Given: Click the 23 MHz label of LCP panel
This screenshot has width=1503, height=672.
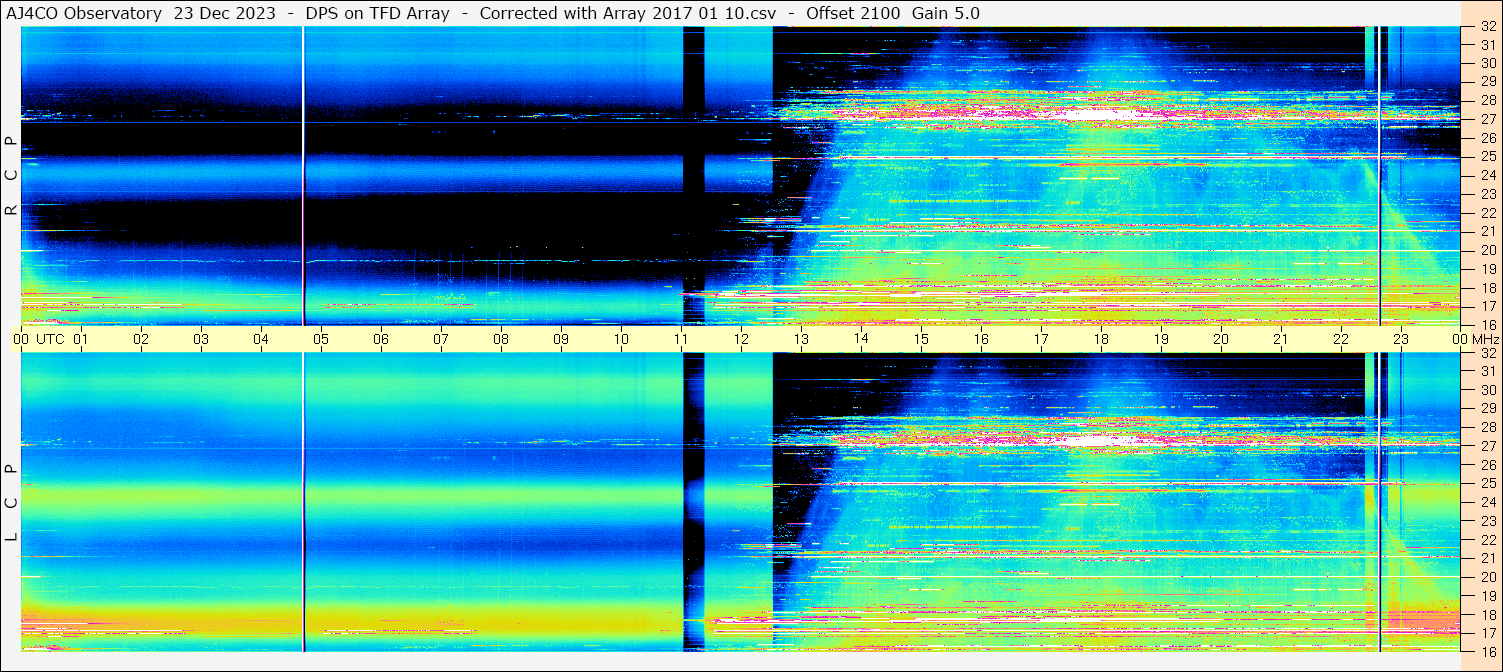Looking at the screenshot, I should (x=1487, y=521).
